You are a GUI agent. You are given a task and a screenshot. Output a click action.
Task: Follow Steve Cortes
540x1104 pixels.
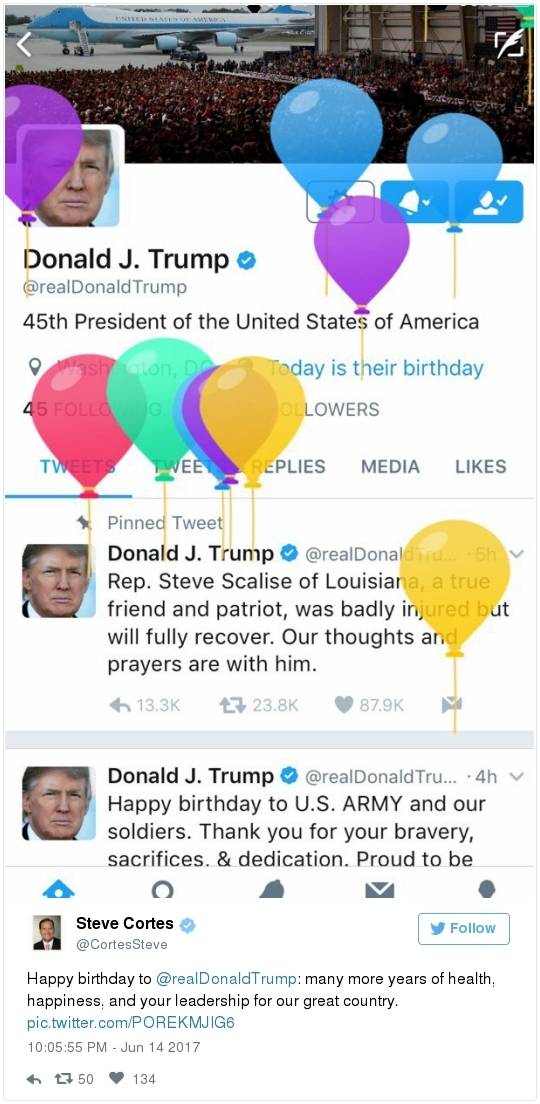pos(464,928)
